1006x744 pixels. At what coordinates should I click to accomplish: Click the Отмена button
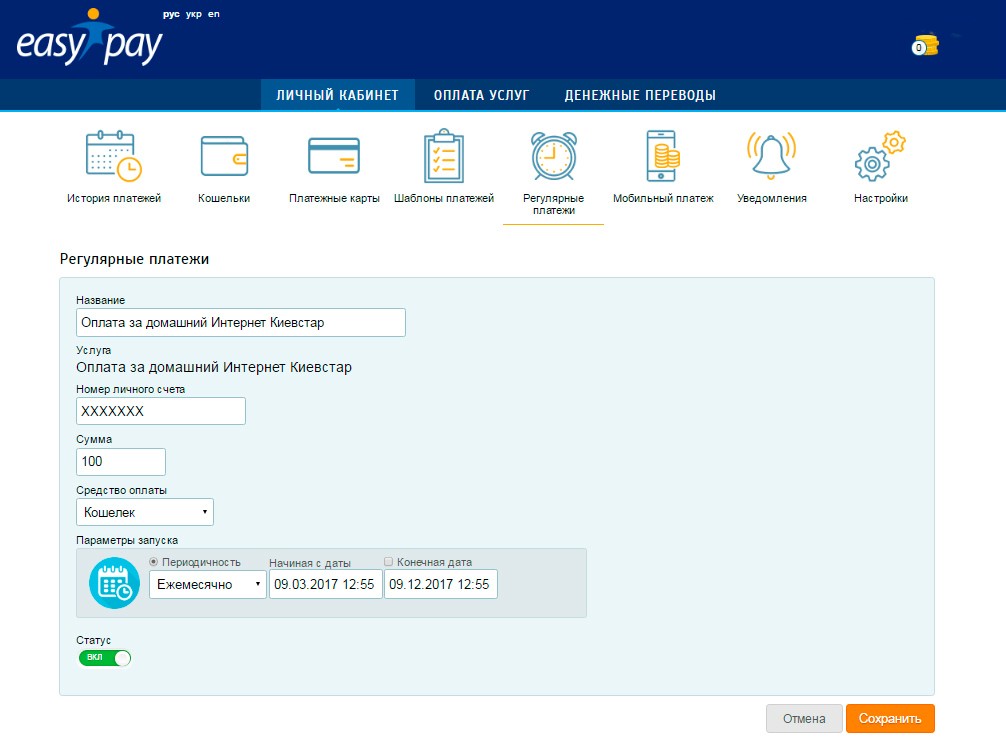(x=804, y=718)
